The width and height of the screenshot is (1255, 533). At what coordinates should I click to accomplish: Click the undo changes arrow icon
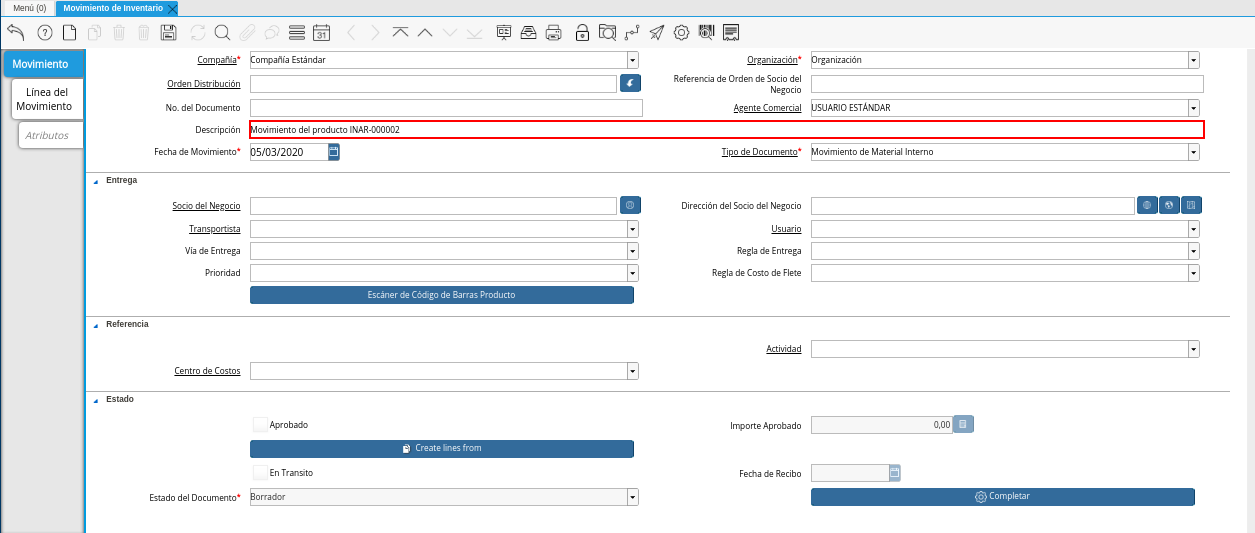click(x=15, y=32)
